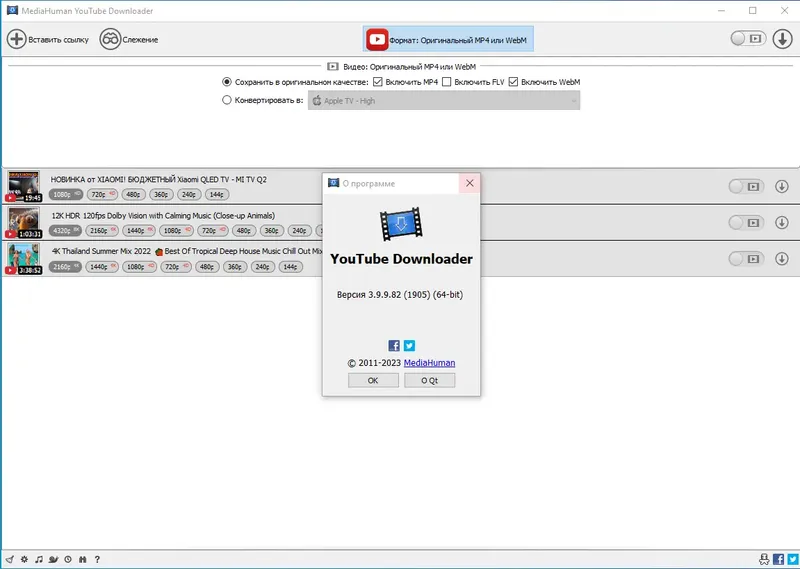
Task: Click OK in the About dialog
Action: [x=373, y=380]
